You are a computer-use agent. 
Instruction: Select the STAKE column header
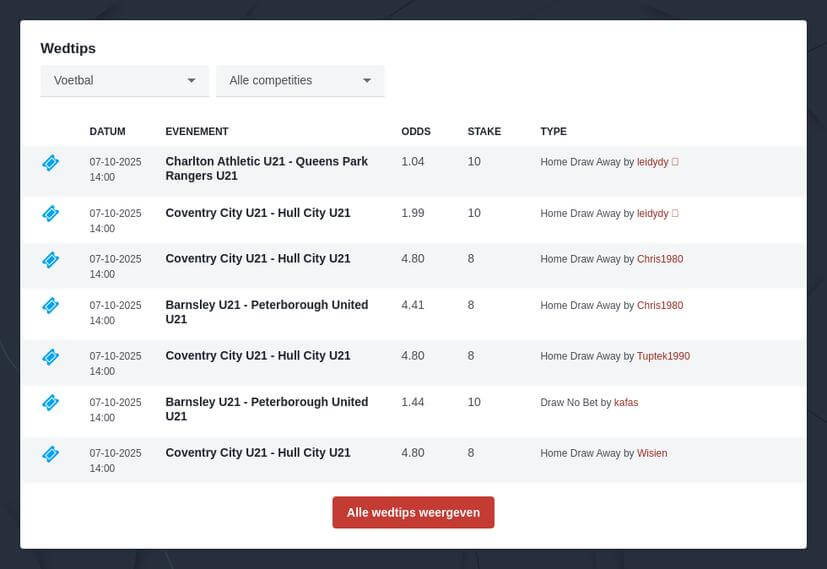tap(484, 132)
